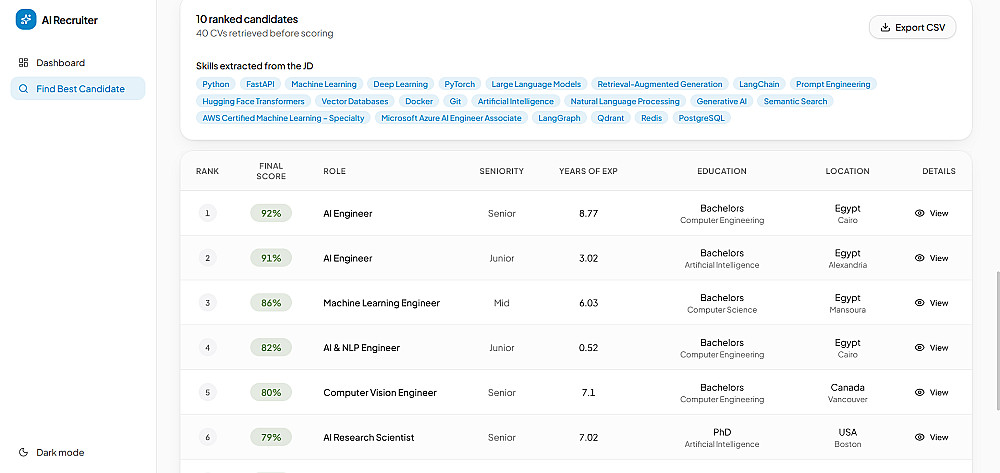The height and width of the screenshot is (473, 1000).
Task: Click the Python skill tag
Action: [x=216, y=84]
